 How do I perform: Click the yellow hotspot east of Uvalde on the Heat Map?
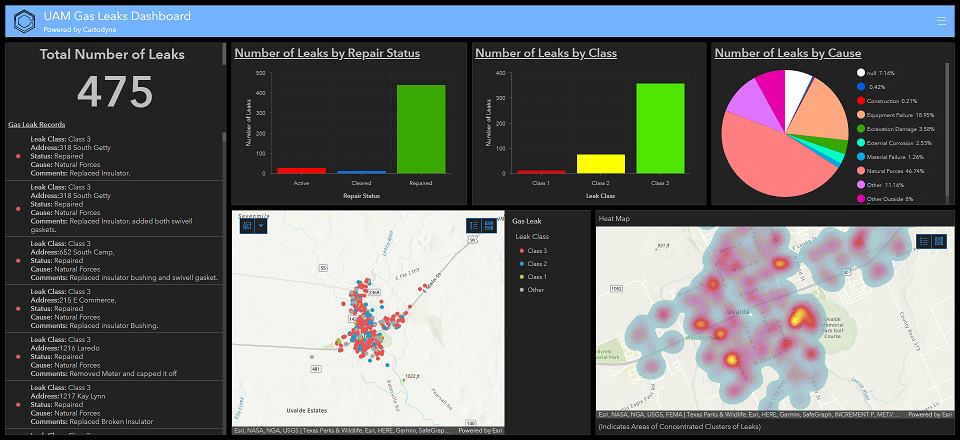[x=798, y=316]
